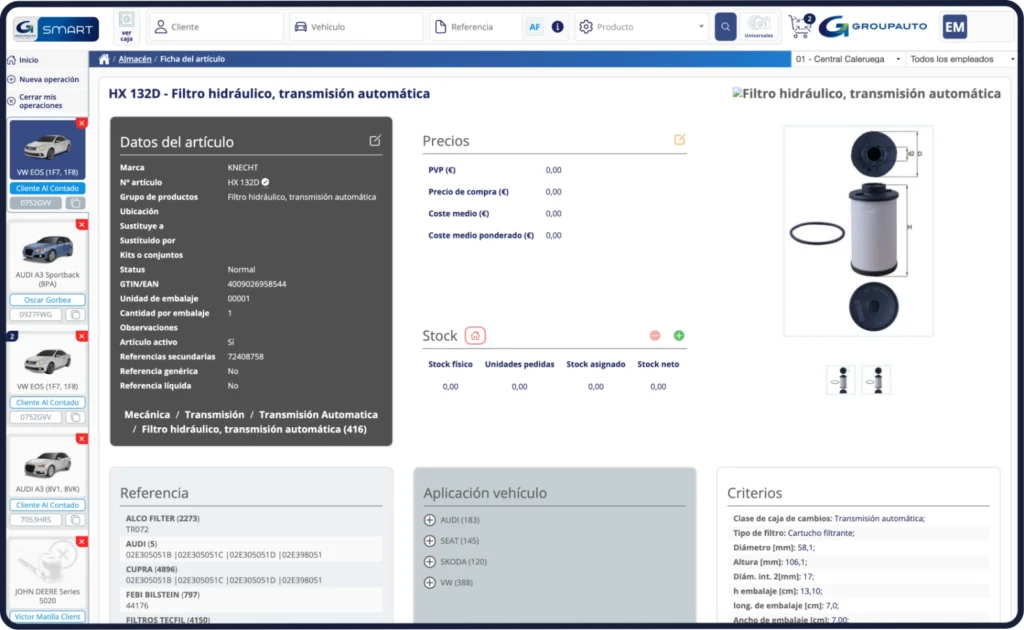1024x630 pixels.
Task: Copy icon beside plate 7053HRS
Action: coord(76,520)
